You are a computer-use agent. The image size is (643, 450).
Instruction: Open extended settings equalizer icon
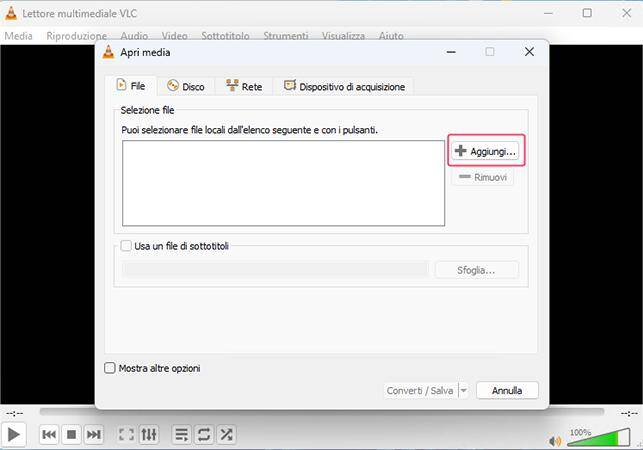pos(148,434)
